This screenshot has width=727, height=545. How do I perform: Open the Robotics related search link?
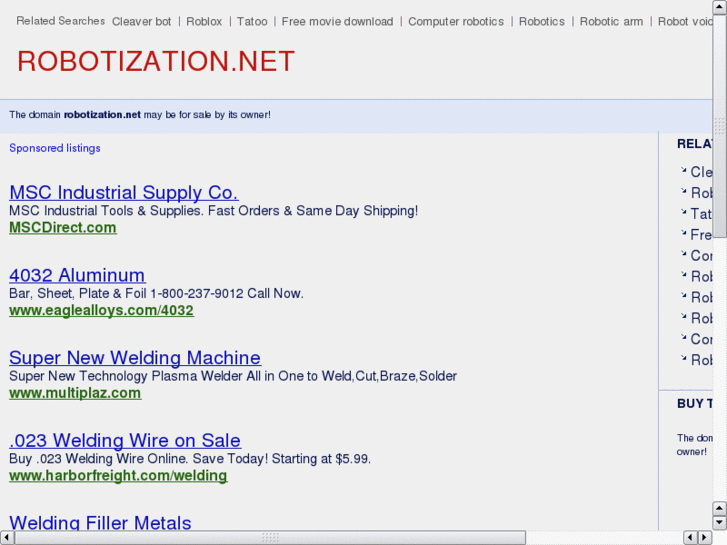click(542, 22)
